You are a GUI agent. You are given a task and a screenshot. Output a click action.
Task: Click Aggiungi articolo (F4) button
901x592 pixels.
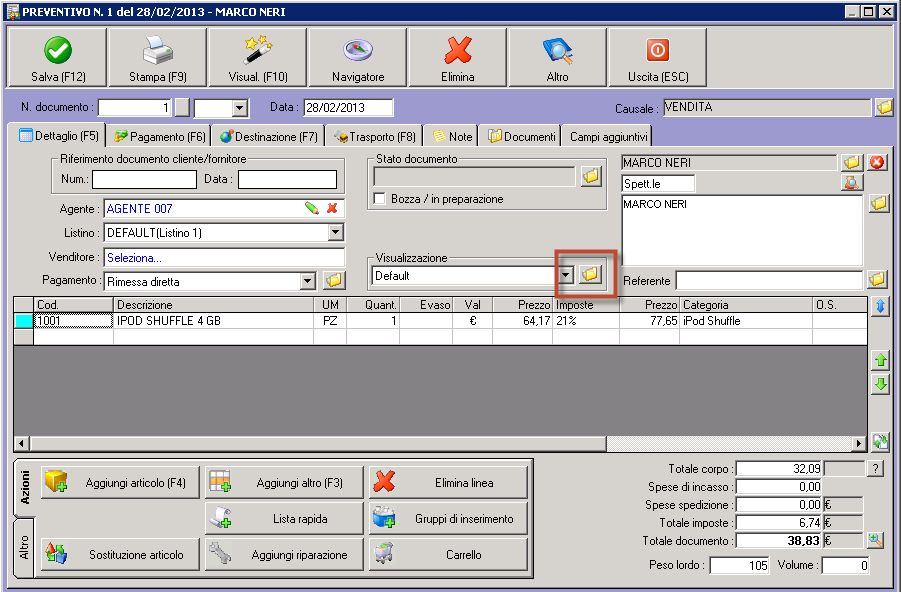(x=120, y=482)
